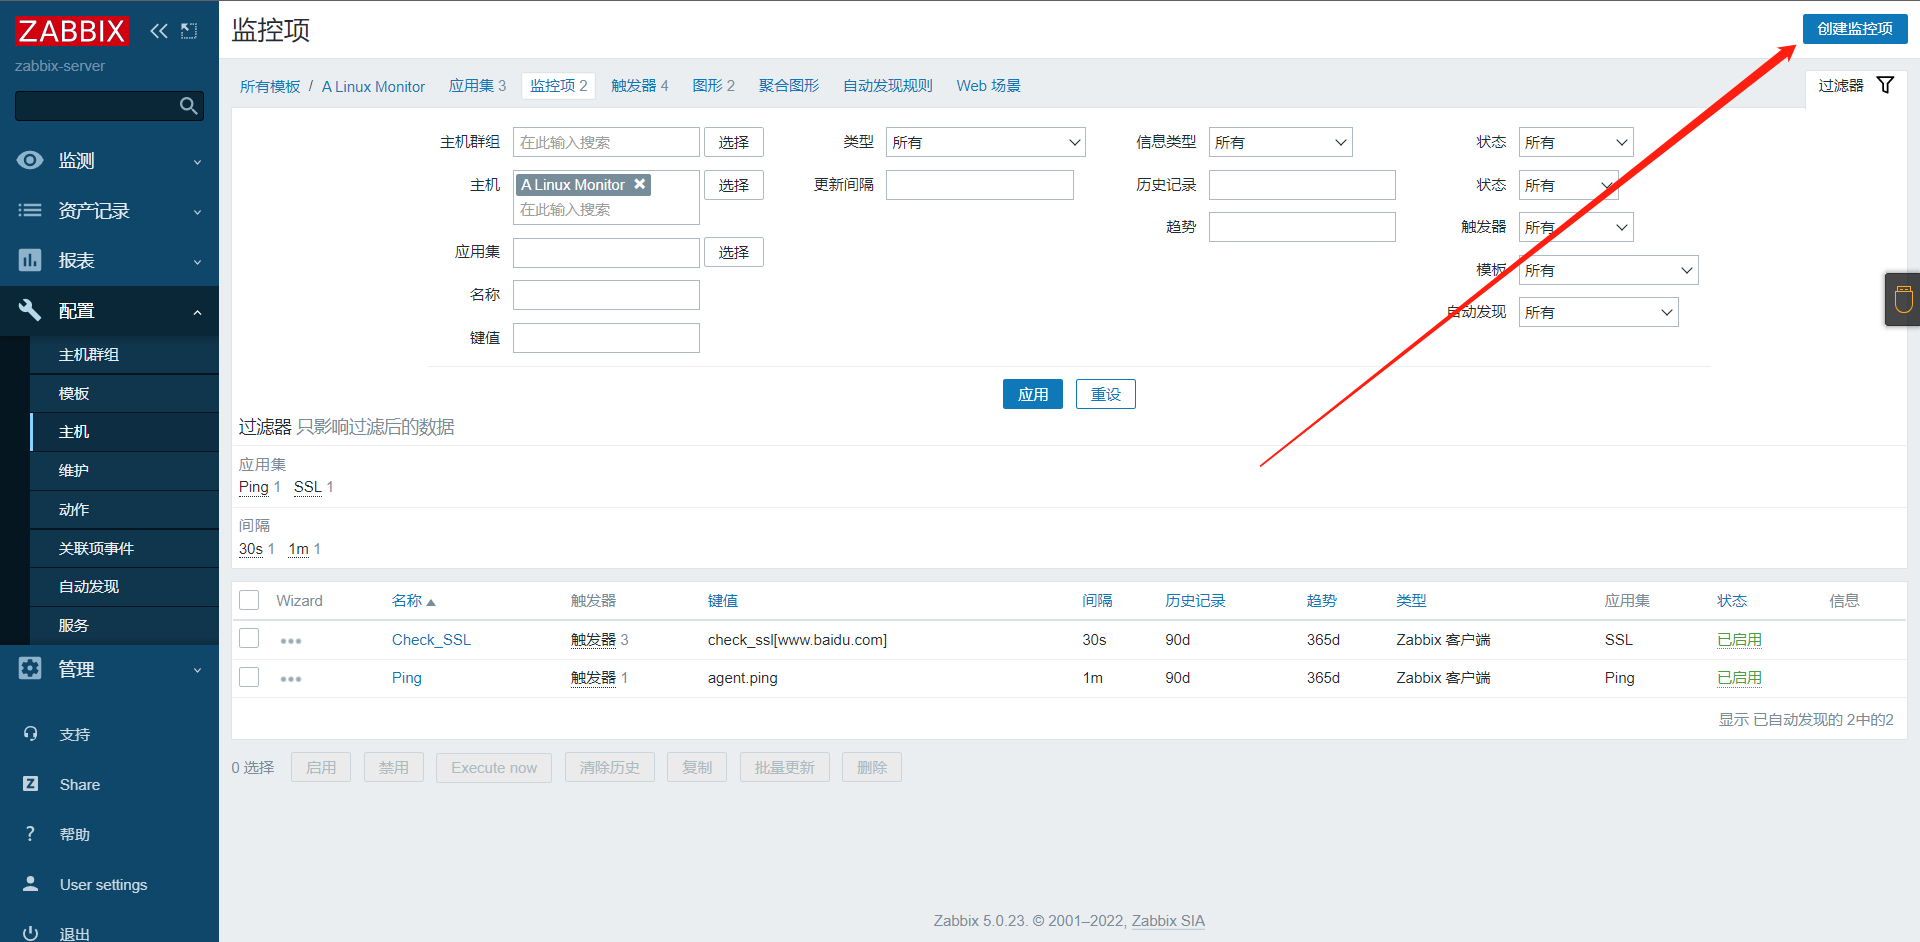
Task: Tick the select-all checkbox in the table header
Action: [x=249, y=600]
